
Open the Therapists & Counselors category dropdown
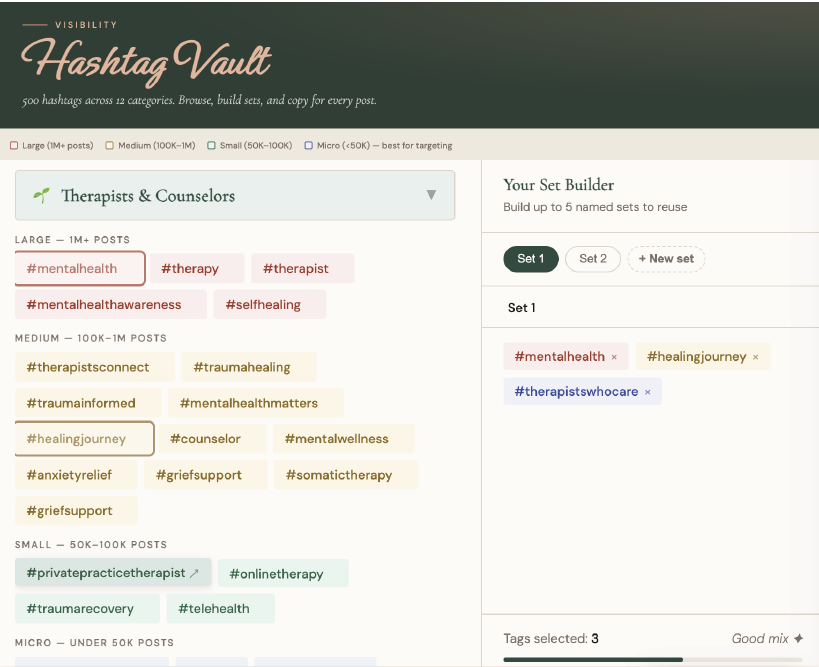pos(235,196)
